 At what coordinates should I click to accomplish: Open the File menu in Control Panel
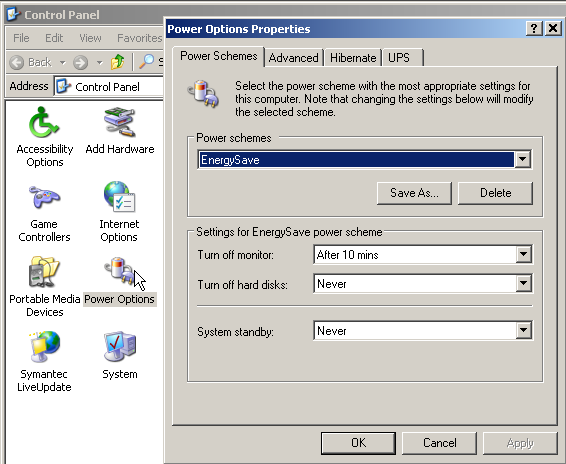pyautogui.click(x=21, y=38)
